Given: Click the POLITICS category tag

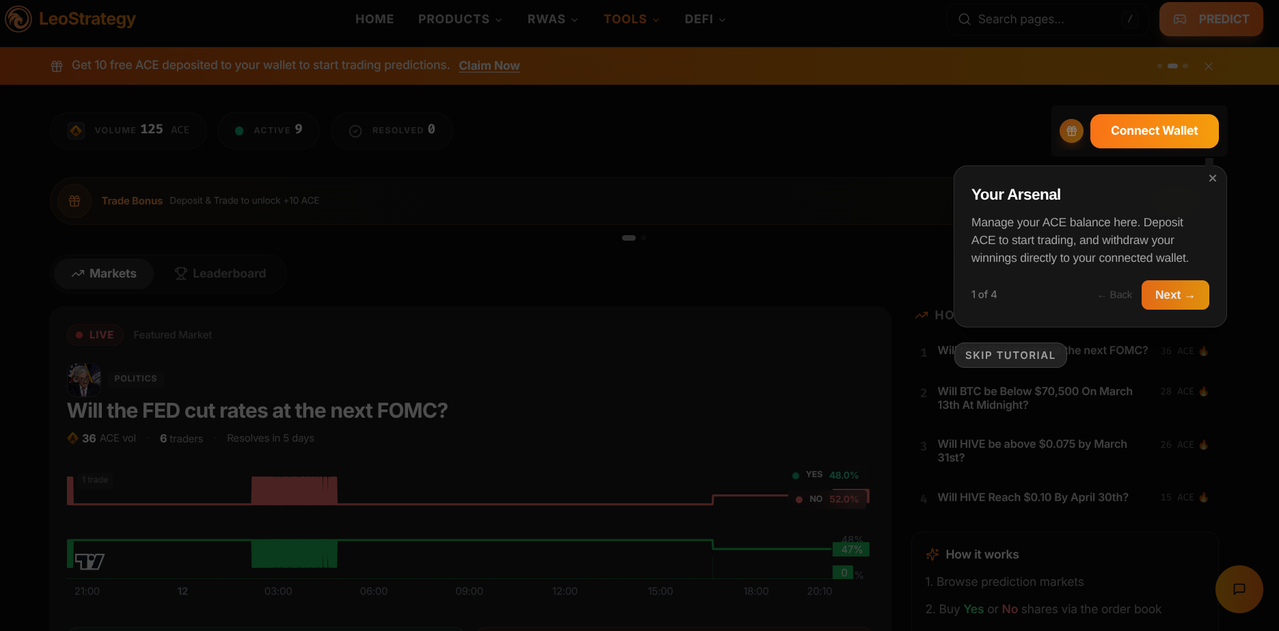Looking at the screenshot, I should [136, 379].
